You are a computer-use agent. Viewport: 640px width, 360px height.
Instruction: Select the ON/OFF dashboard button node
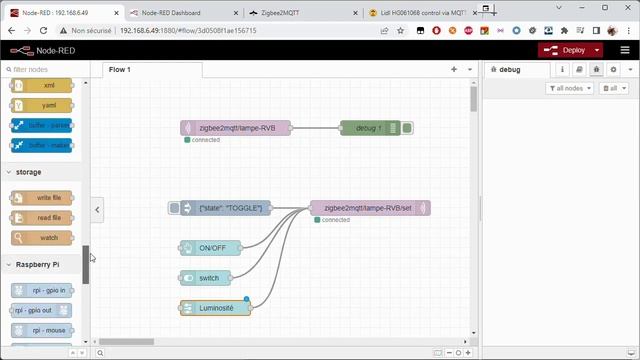coord(210,248)
